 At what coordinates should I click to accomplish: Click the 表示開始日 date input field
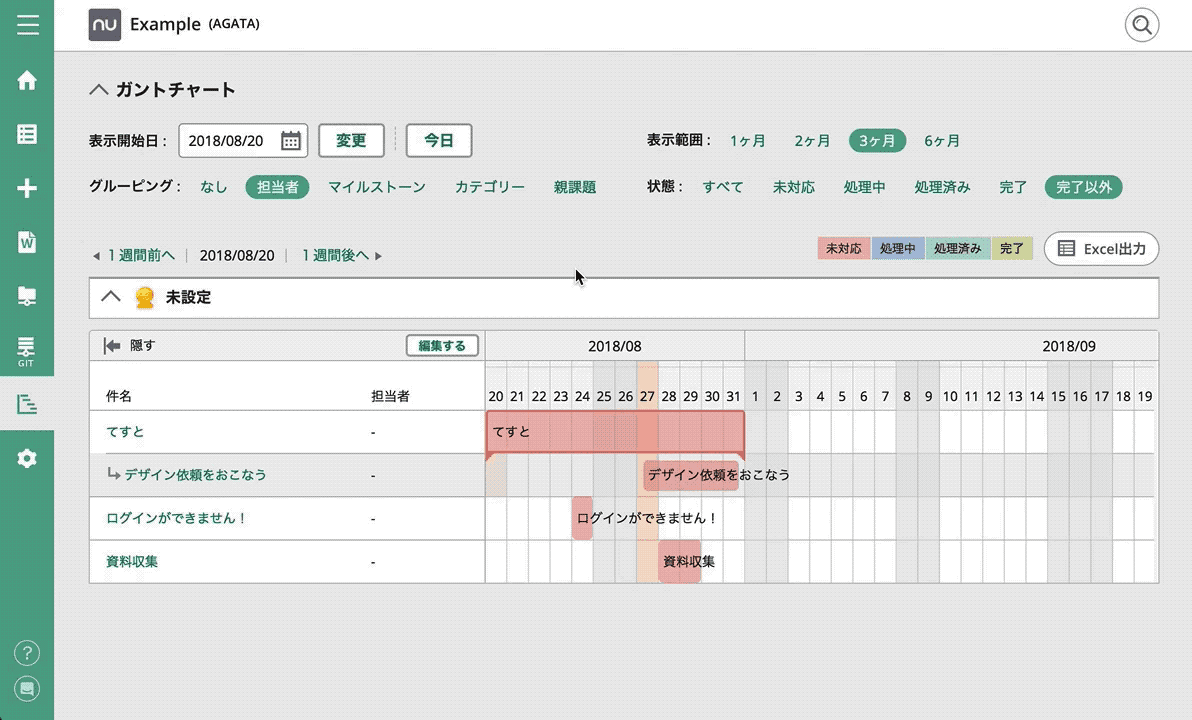228,141
